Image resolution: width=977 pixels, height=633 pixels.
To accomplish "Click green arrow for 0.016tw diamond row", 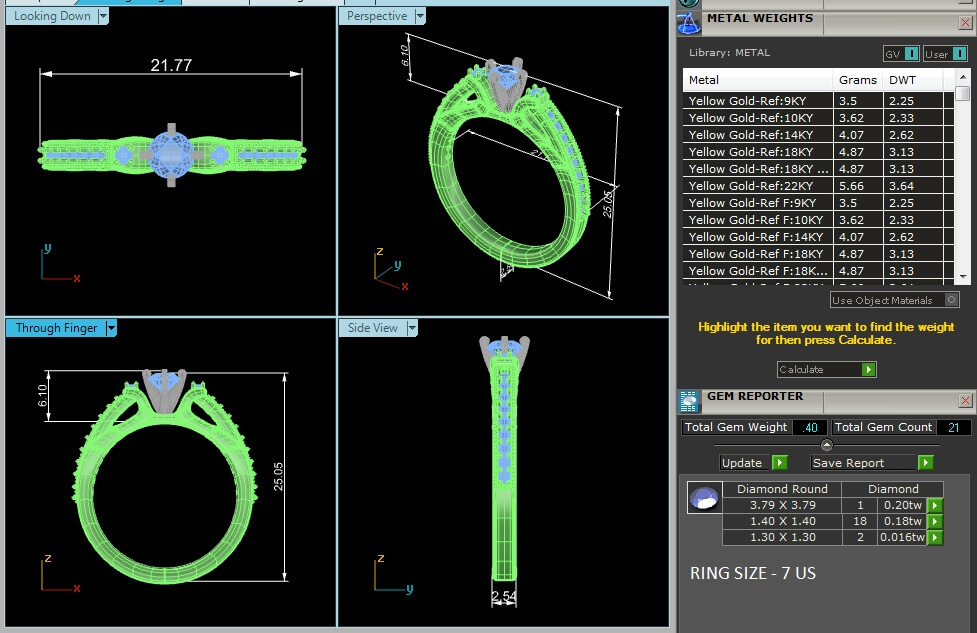I will point(935,538).
